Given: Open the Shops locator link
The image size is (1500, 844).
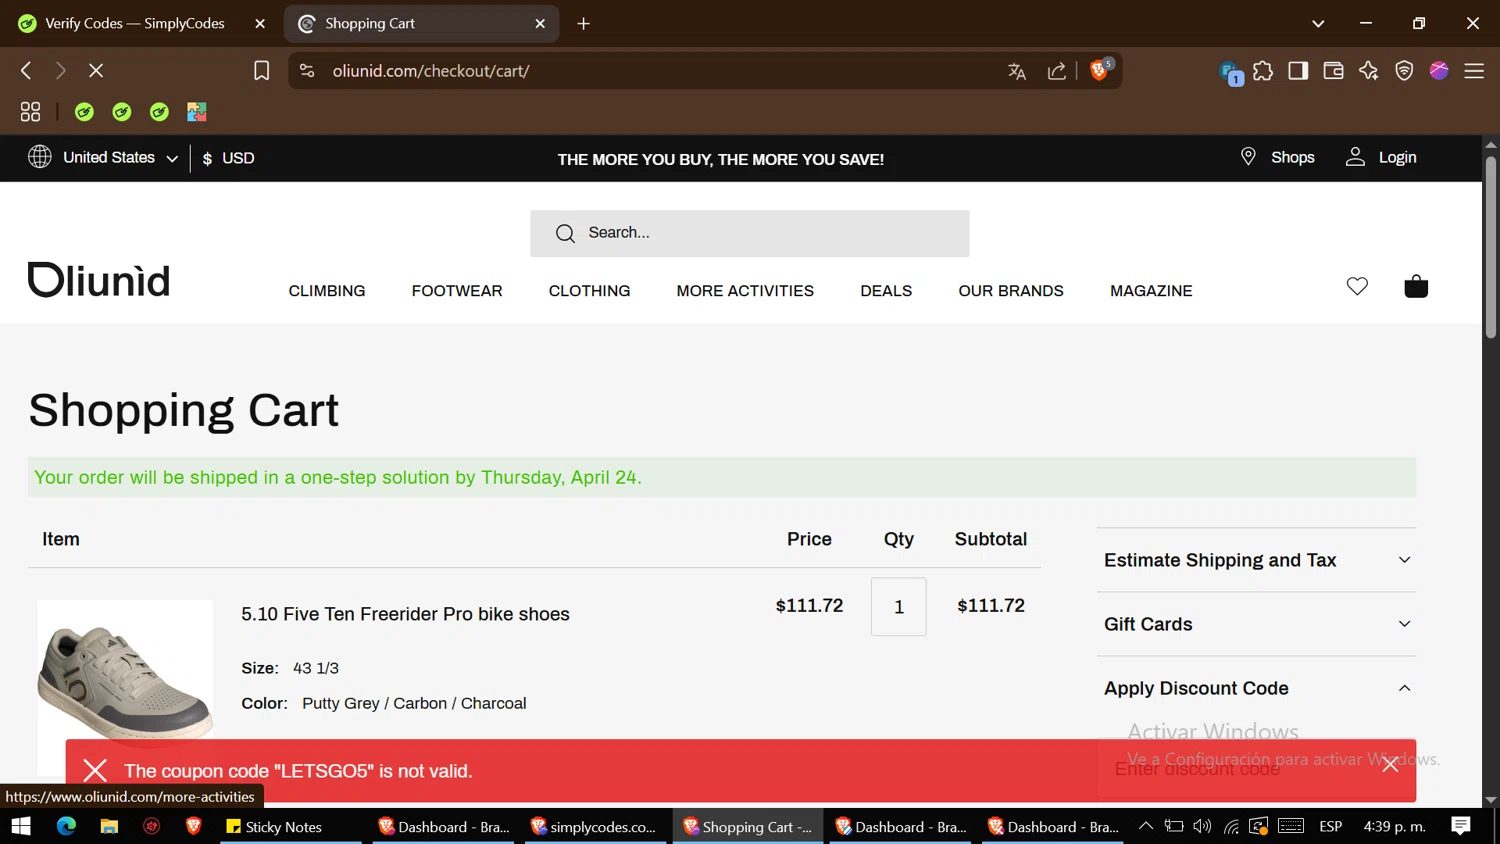Looking at the screenshot, I should click(x=1278, y=157).
